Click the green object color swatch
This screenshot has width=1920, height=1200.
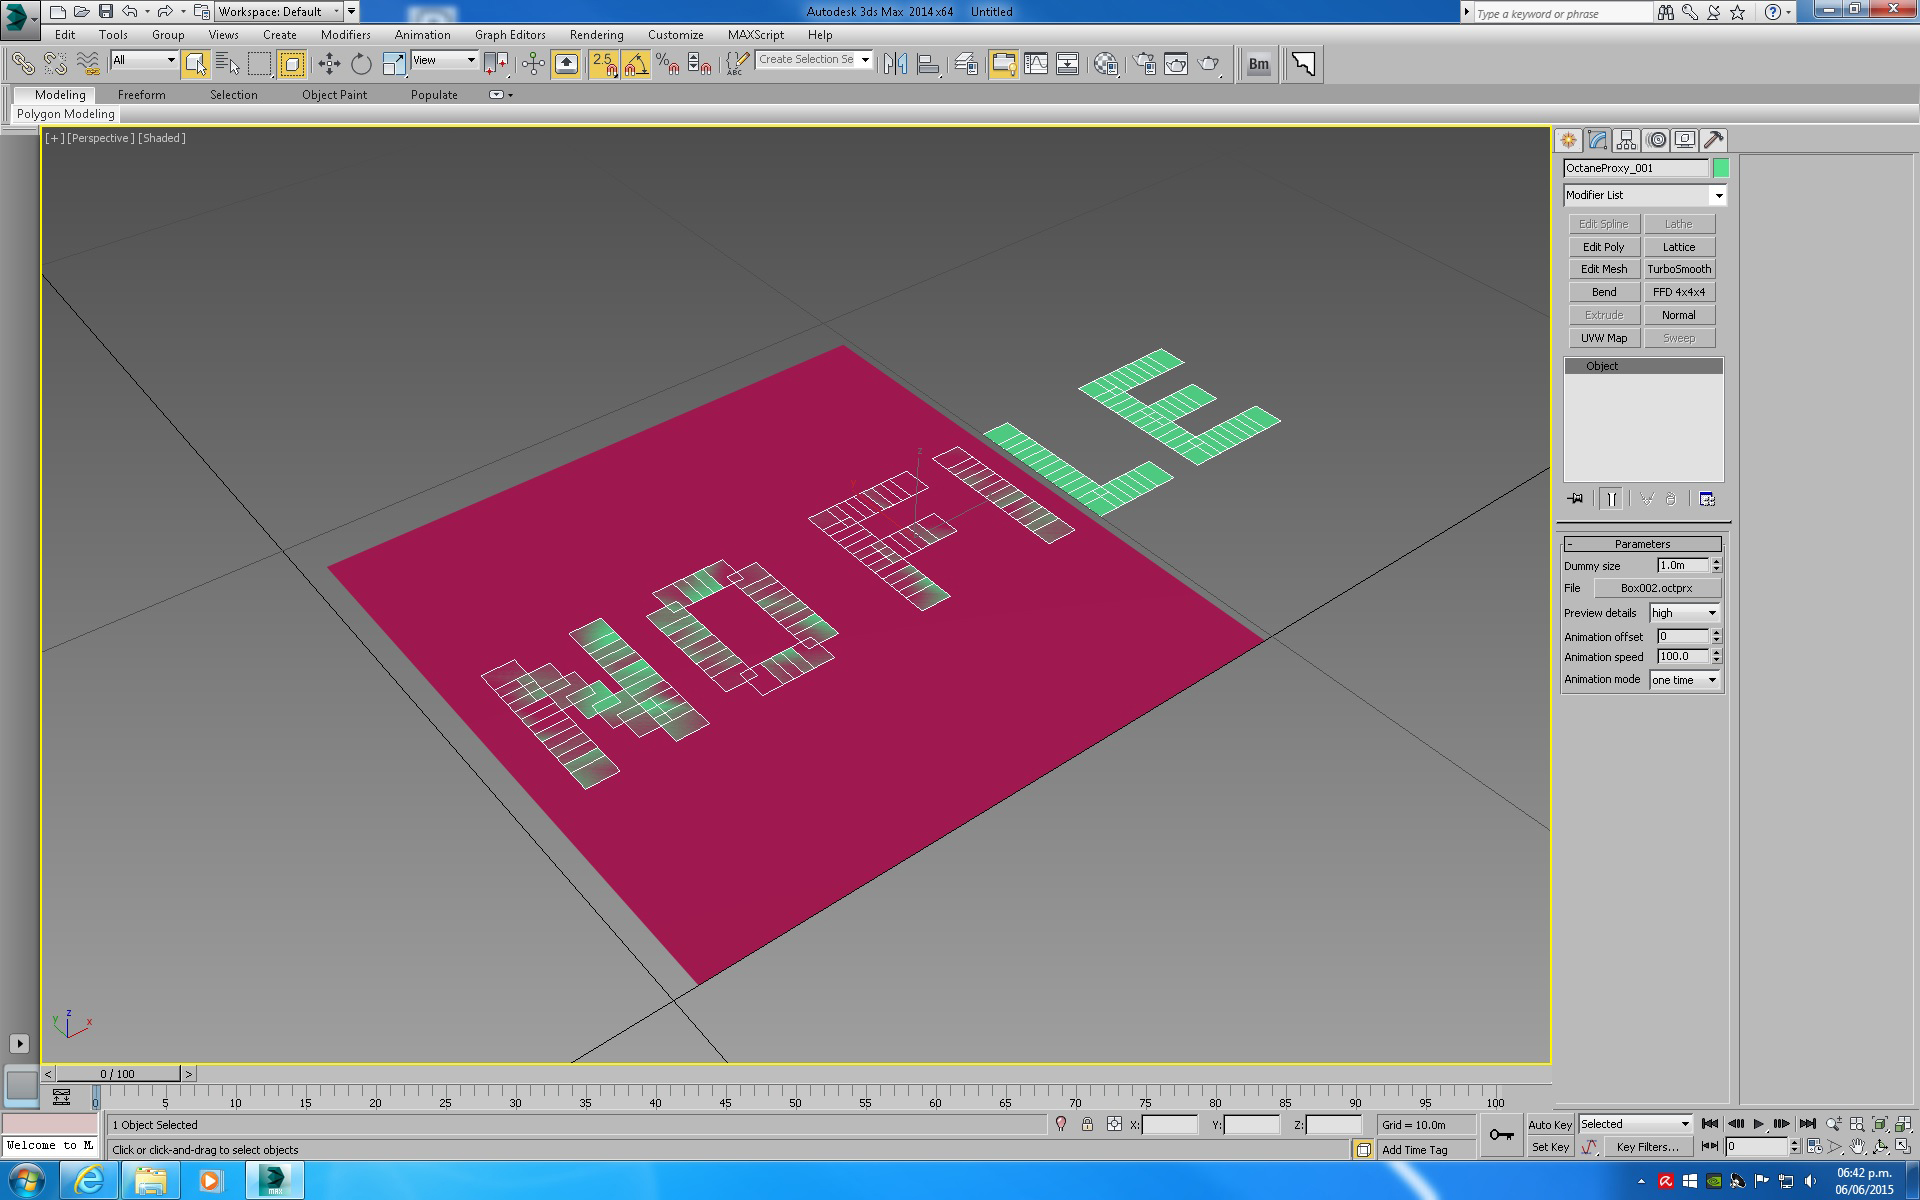(x=1721, y=168)
